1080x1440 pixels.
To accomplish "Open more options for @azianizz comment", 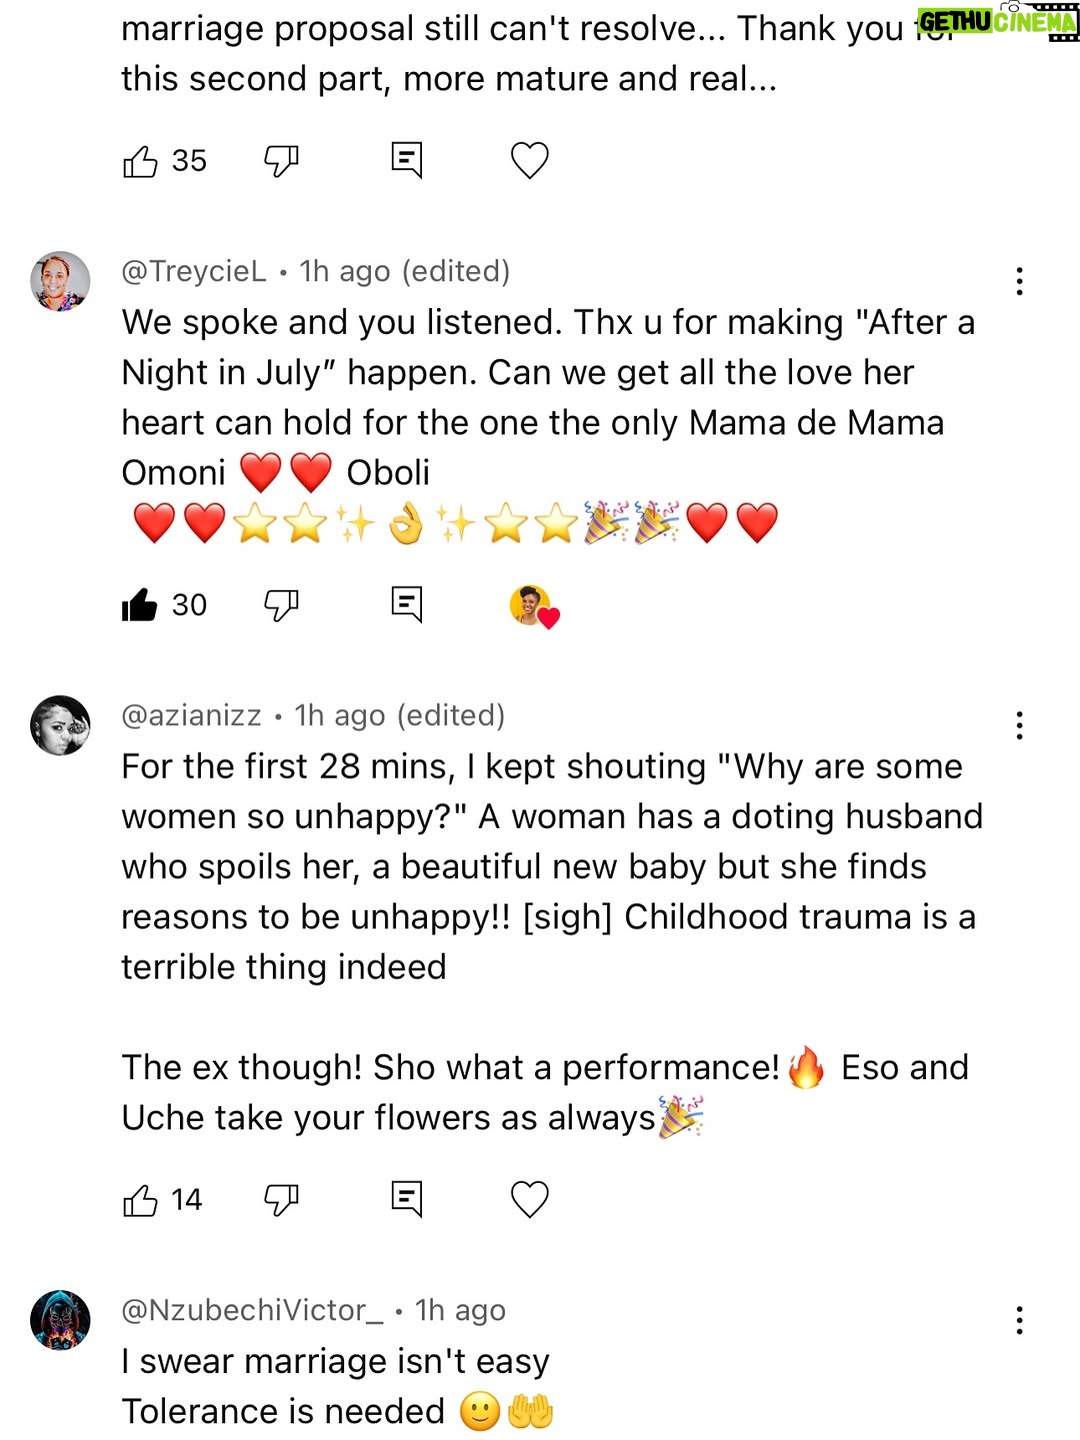I will 1019,725.
